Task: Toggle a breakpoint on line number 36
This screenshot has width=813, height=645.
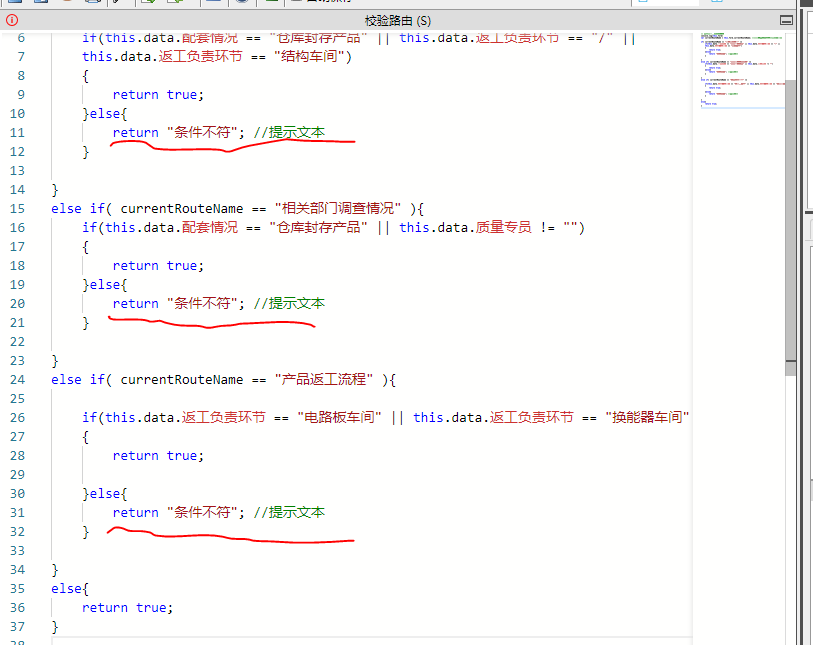Action: point(30,607)
